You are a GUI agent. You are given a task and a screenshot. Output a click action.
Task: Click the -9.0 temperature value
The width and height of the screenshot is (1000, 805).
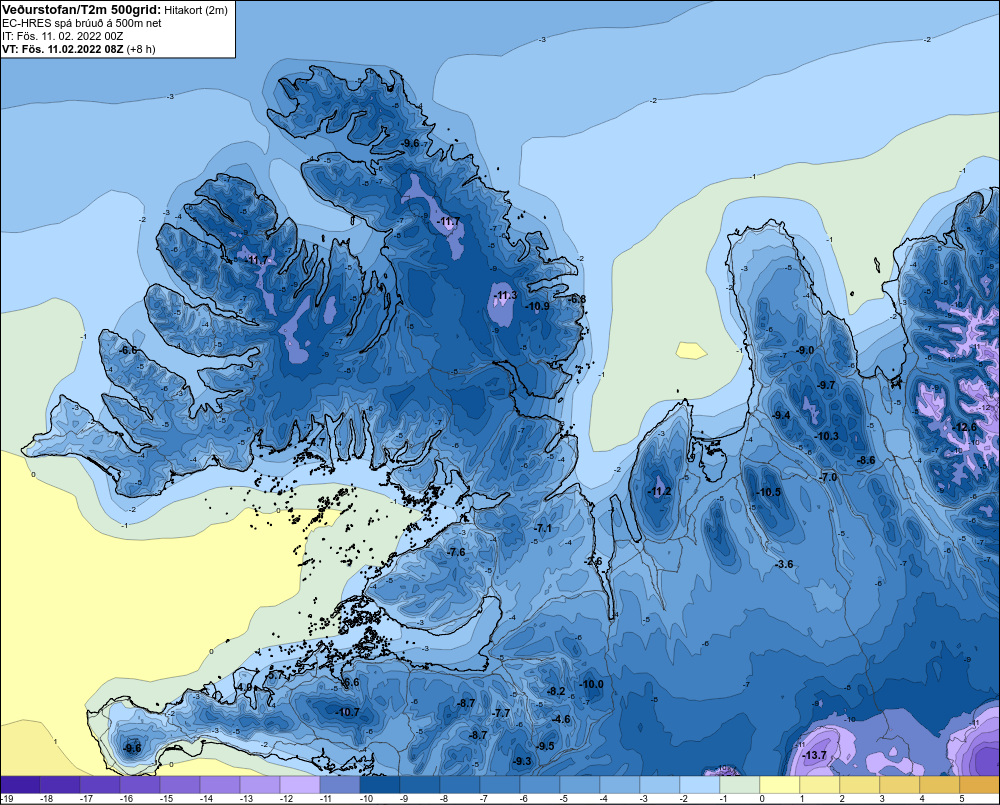pyautogui.click(x=805, y=350)
